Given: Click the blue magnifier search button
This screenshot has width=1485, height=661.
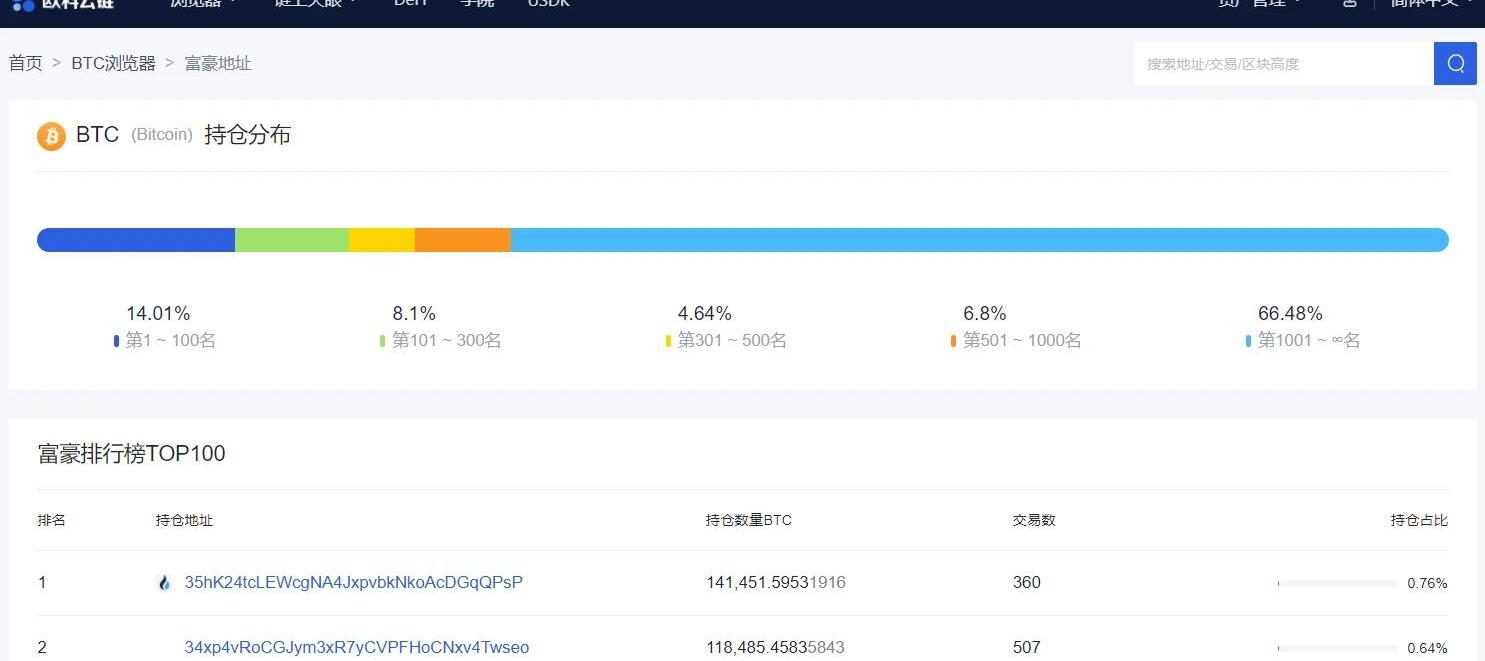Looking at the screenshot, I should [1455, 64].
